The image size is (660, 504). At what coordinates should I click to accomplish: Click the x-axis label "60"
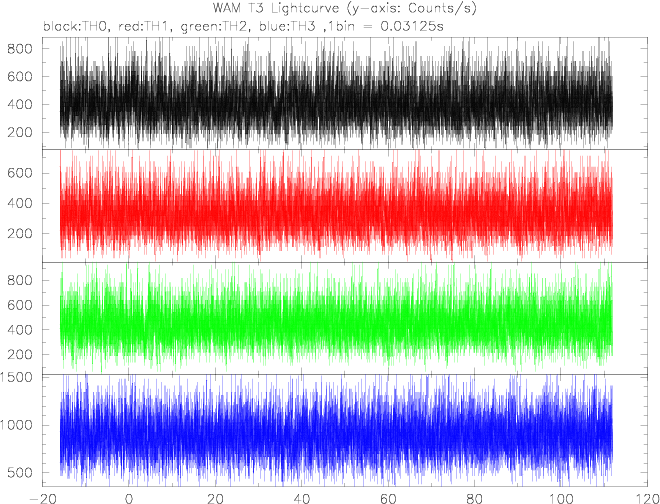389,498
